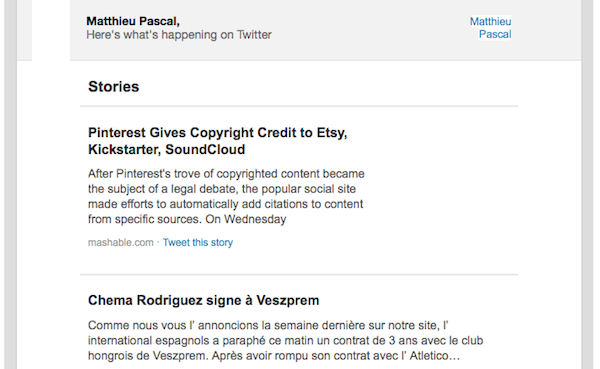Open the Pinterest story summary paragraph

pyautogui.click(x=226, y=196)
